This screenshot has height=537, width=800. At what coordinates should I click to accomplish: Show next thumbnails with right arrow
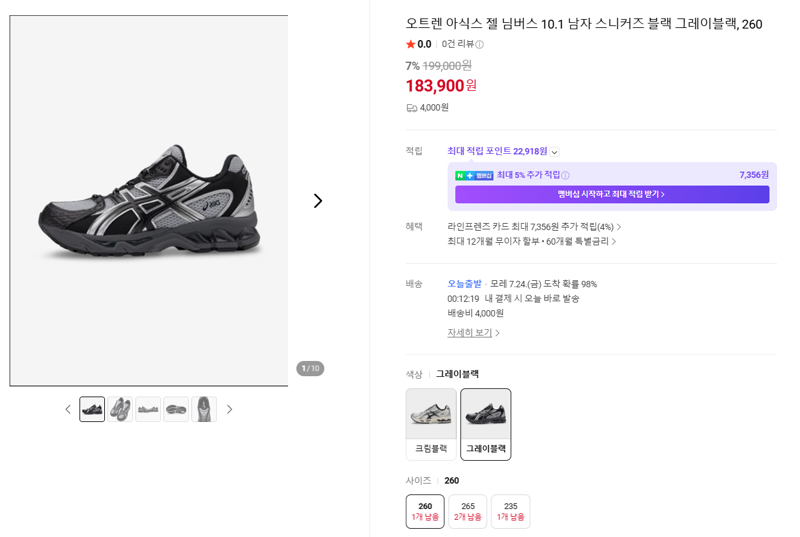(x=230, y=410)
